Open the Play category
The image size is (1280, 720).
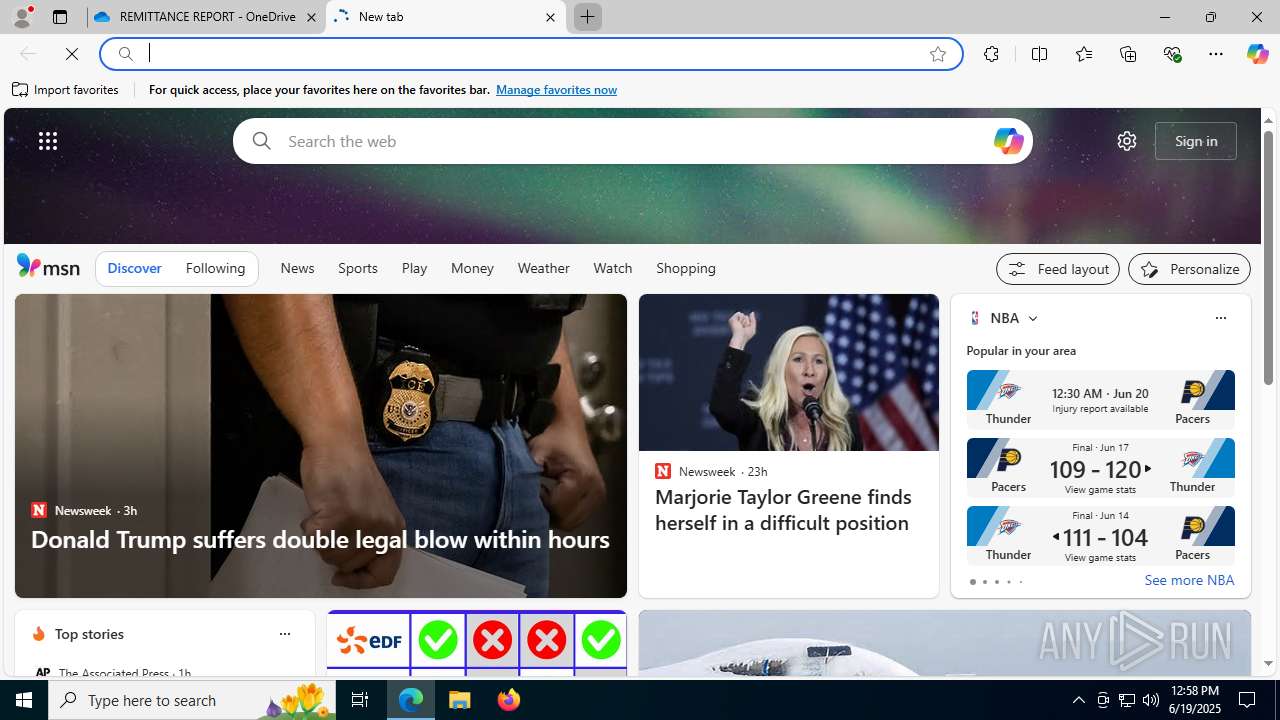[414, 268]
